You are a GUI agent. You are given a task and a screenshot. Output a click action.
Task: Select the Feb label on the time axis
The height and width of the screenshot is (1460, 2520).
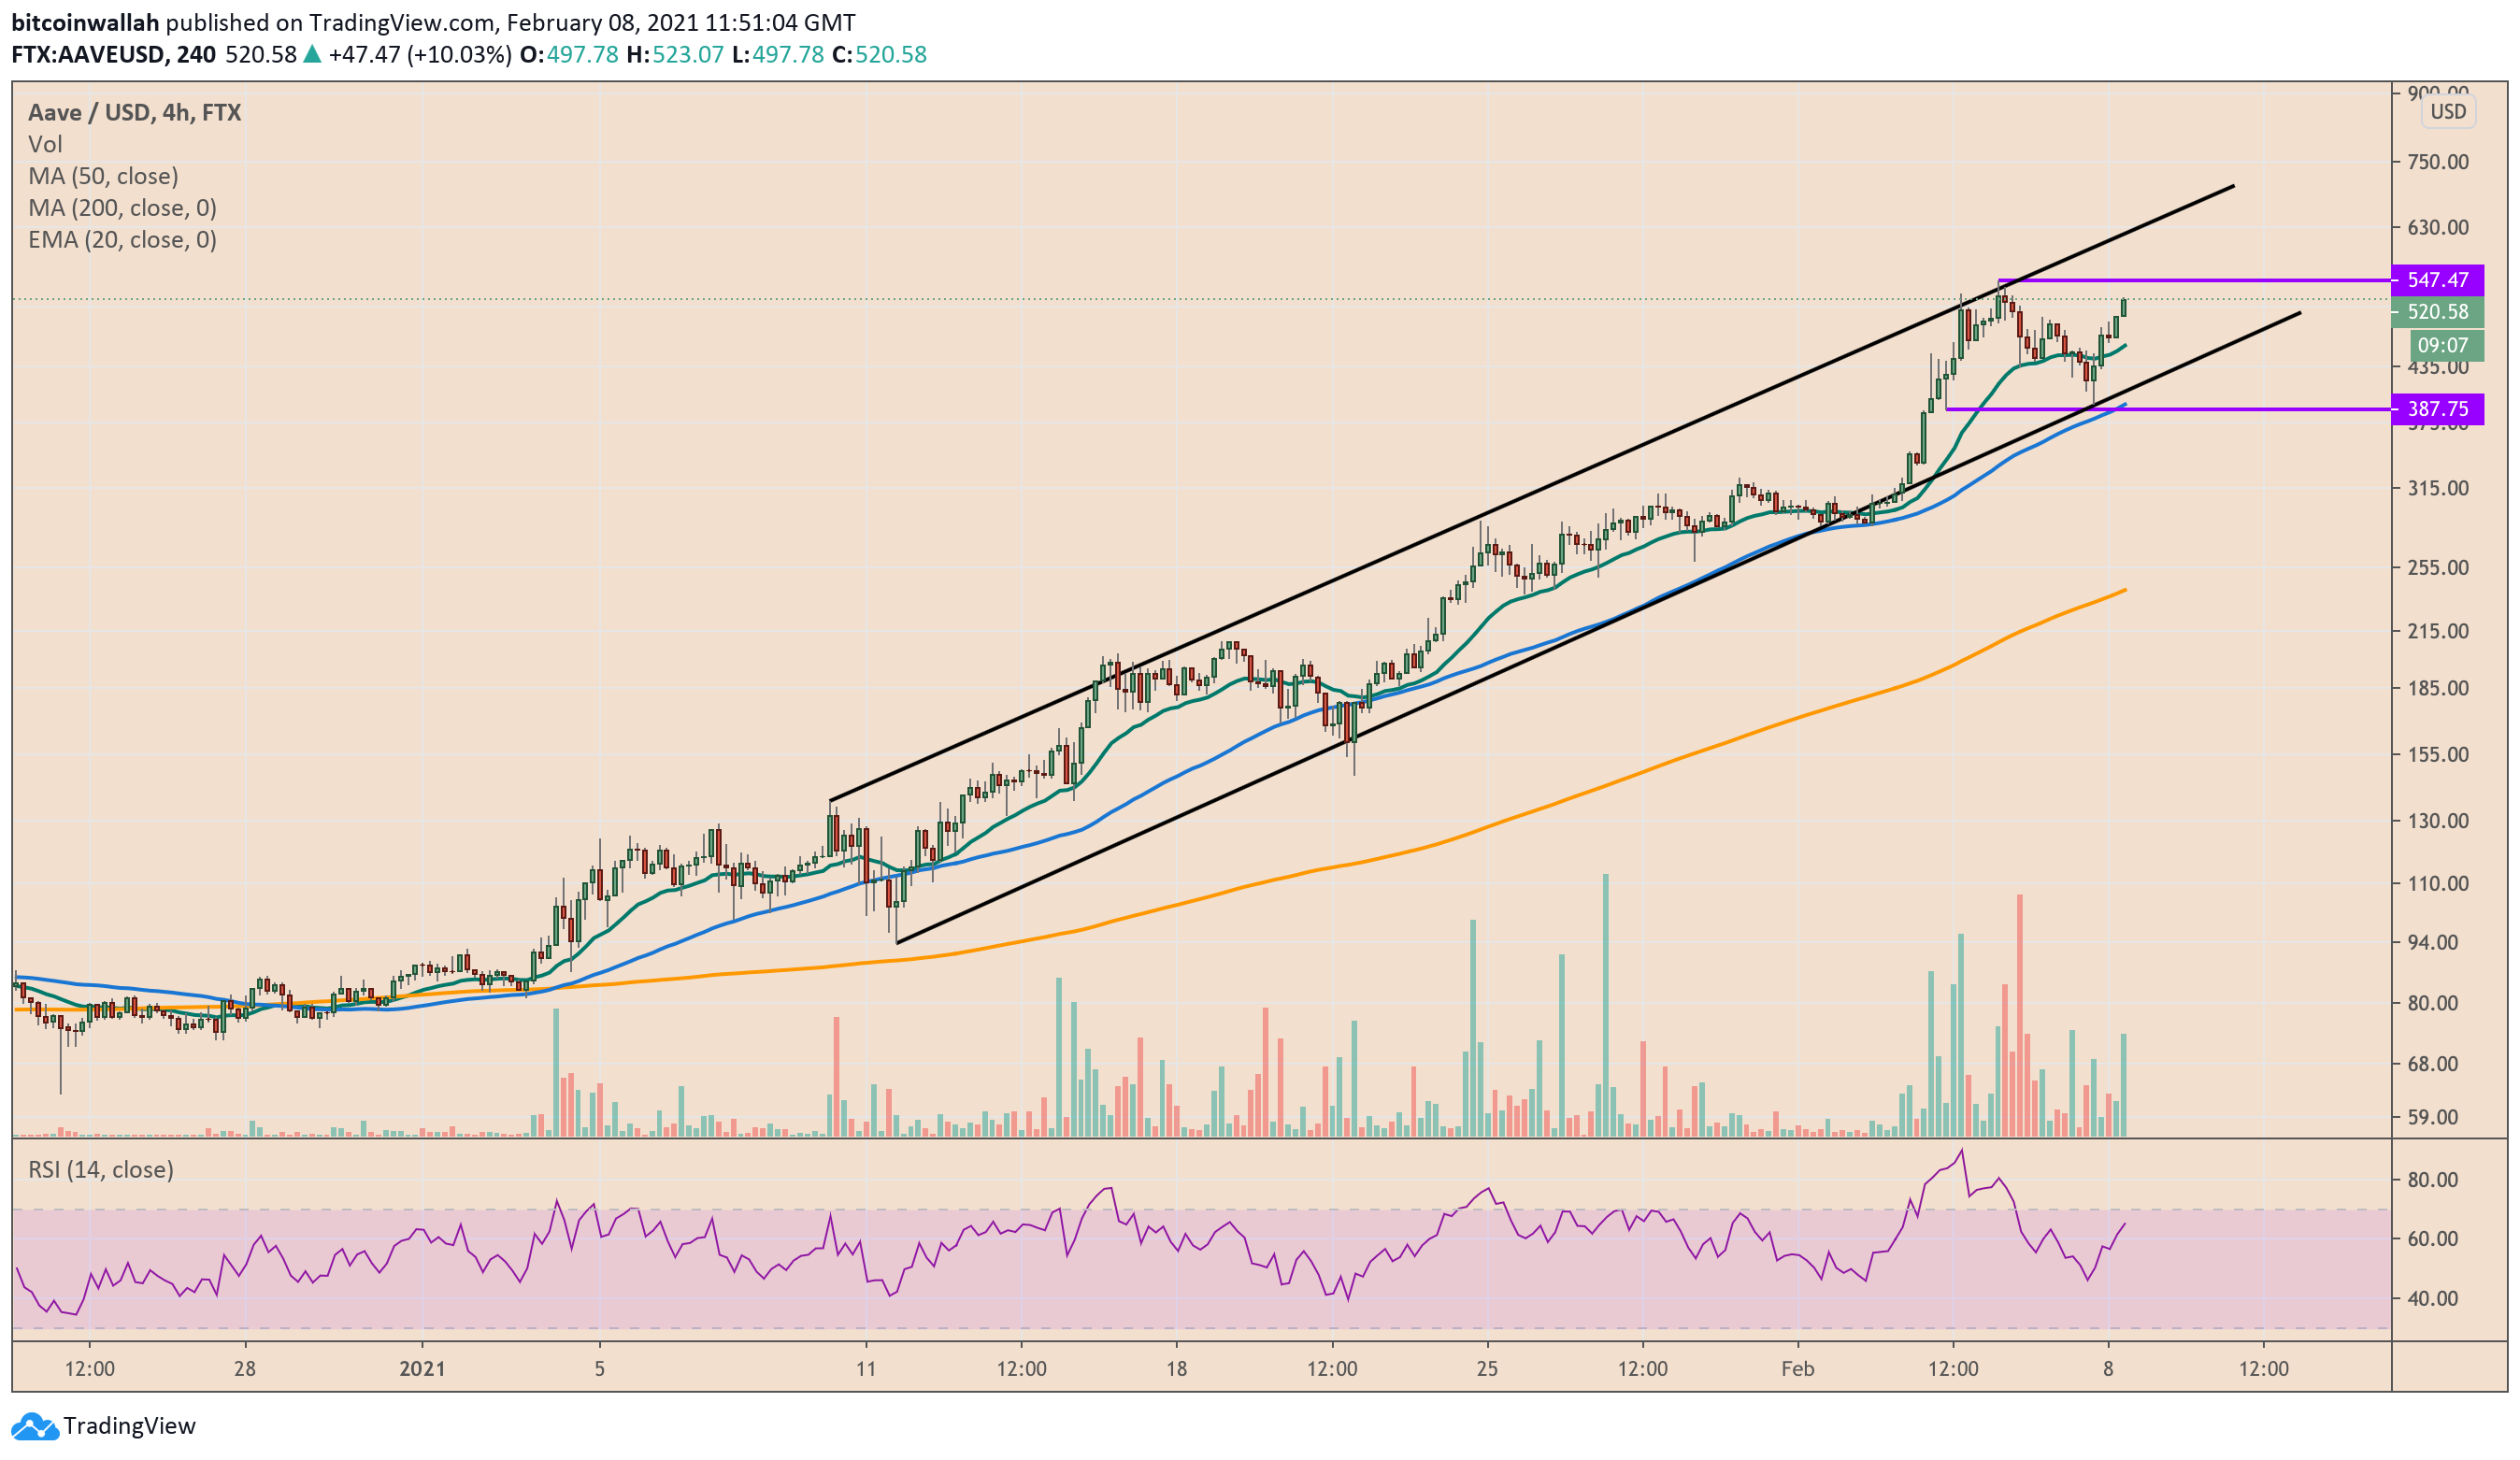click(x=1797, y=1369)
